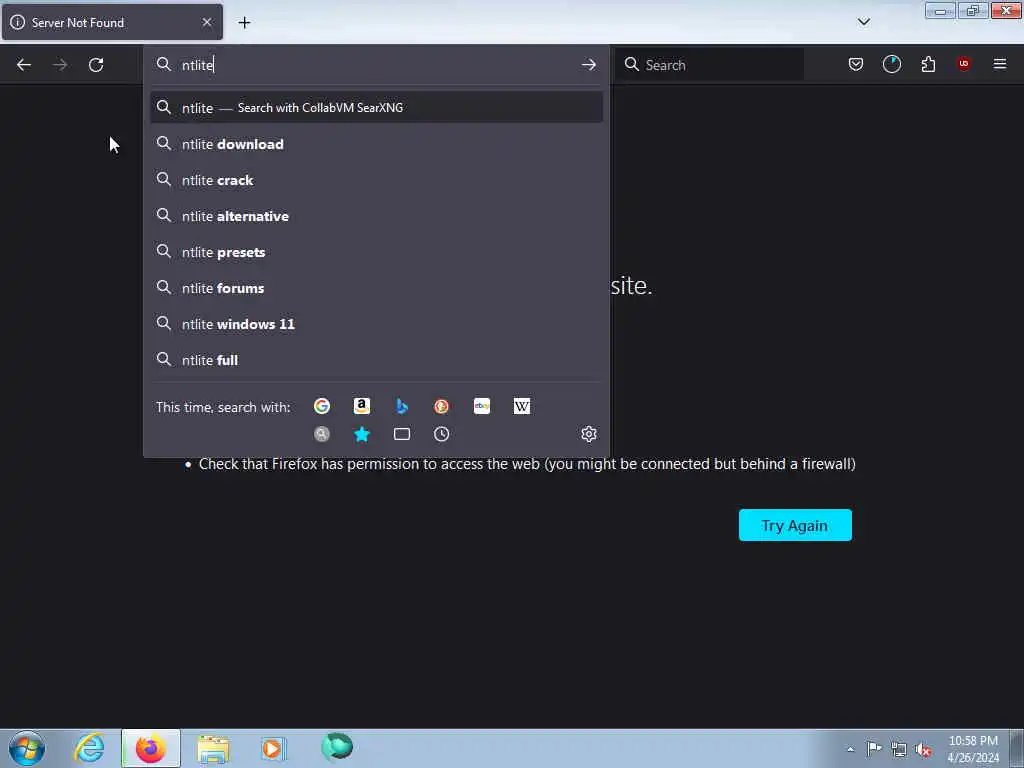Choose the 'ntlite forums' suggestion
The height and width of the screenshot is (768, 1024).
pyautogui.click(x=377, y=287)
